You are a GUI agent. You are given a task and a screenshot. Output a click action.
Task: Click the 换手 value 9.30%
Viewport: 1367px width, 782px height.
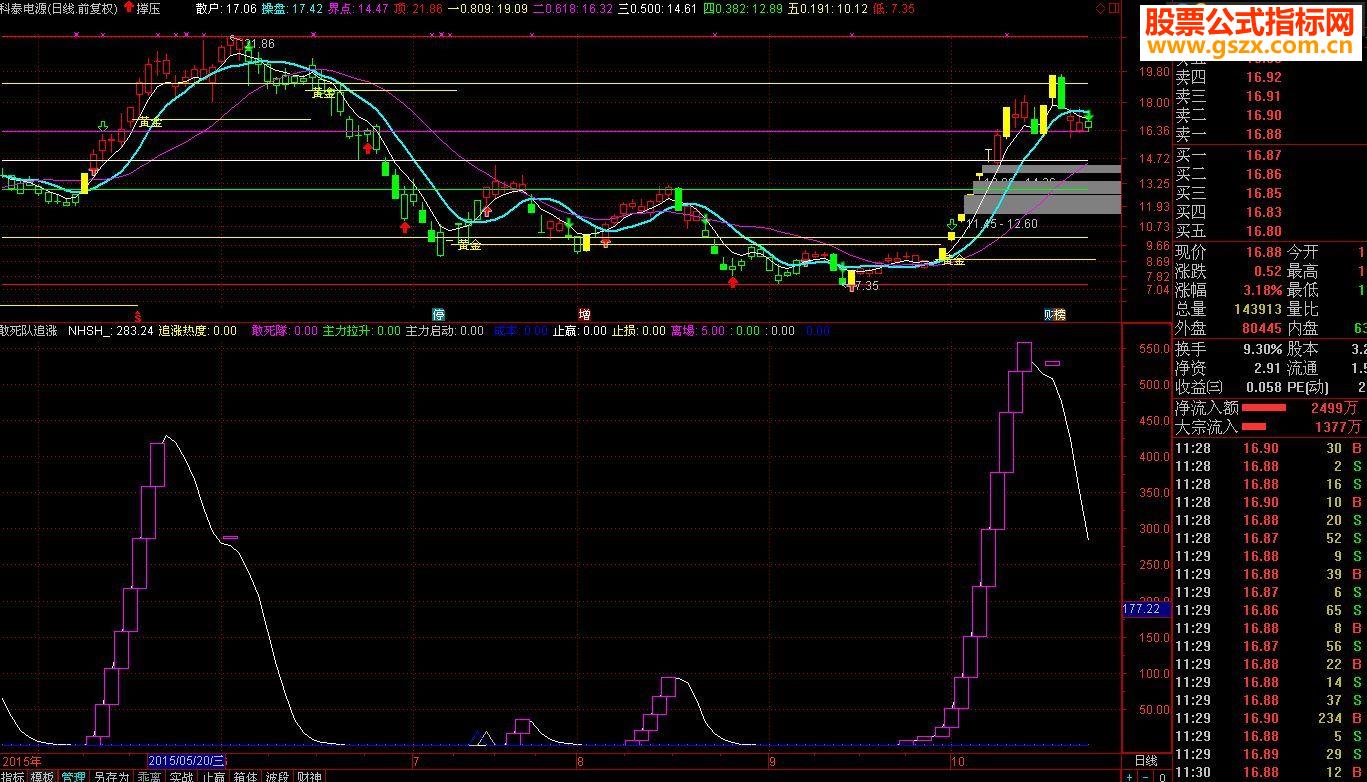click(1262, 350)
